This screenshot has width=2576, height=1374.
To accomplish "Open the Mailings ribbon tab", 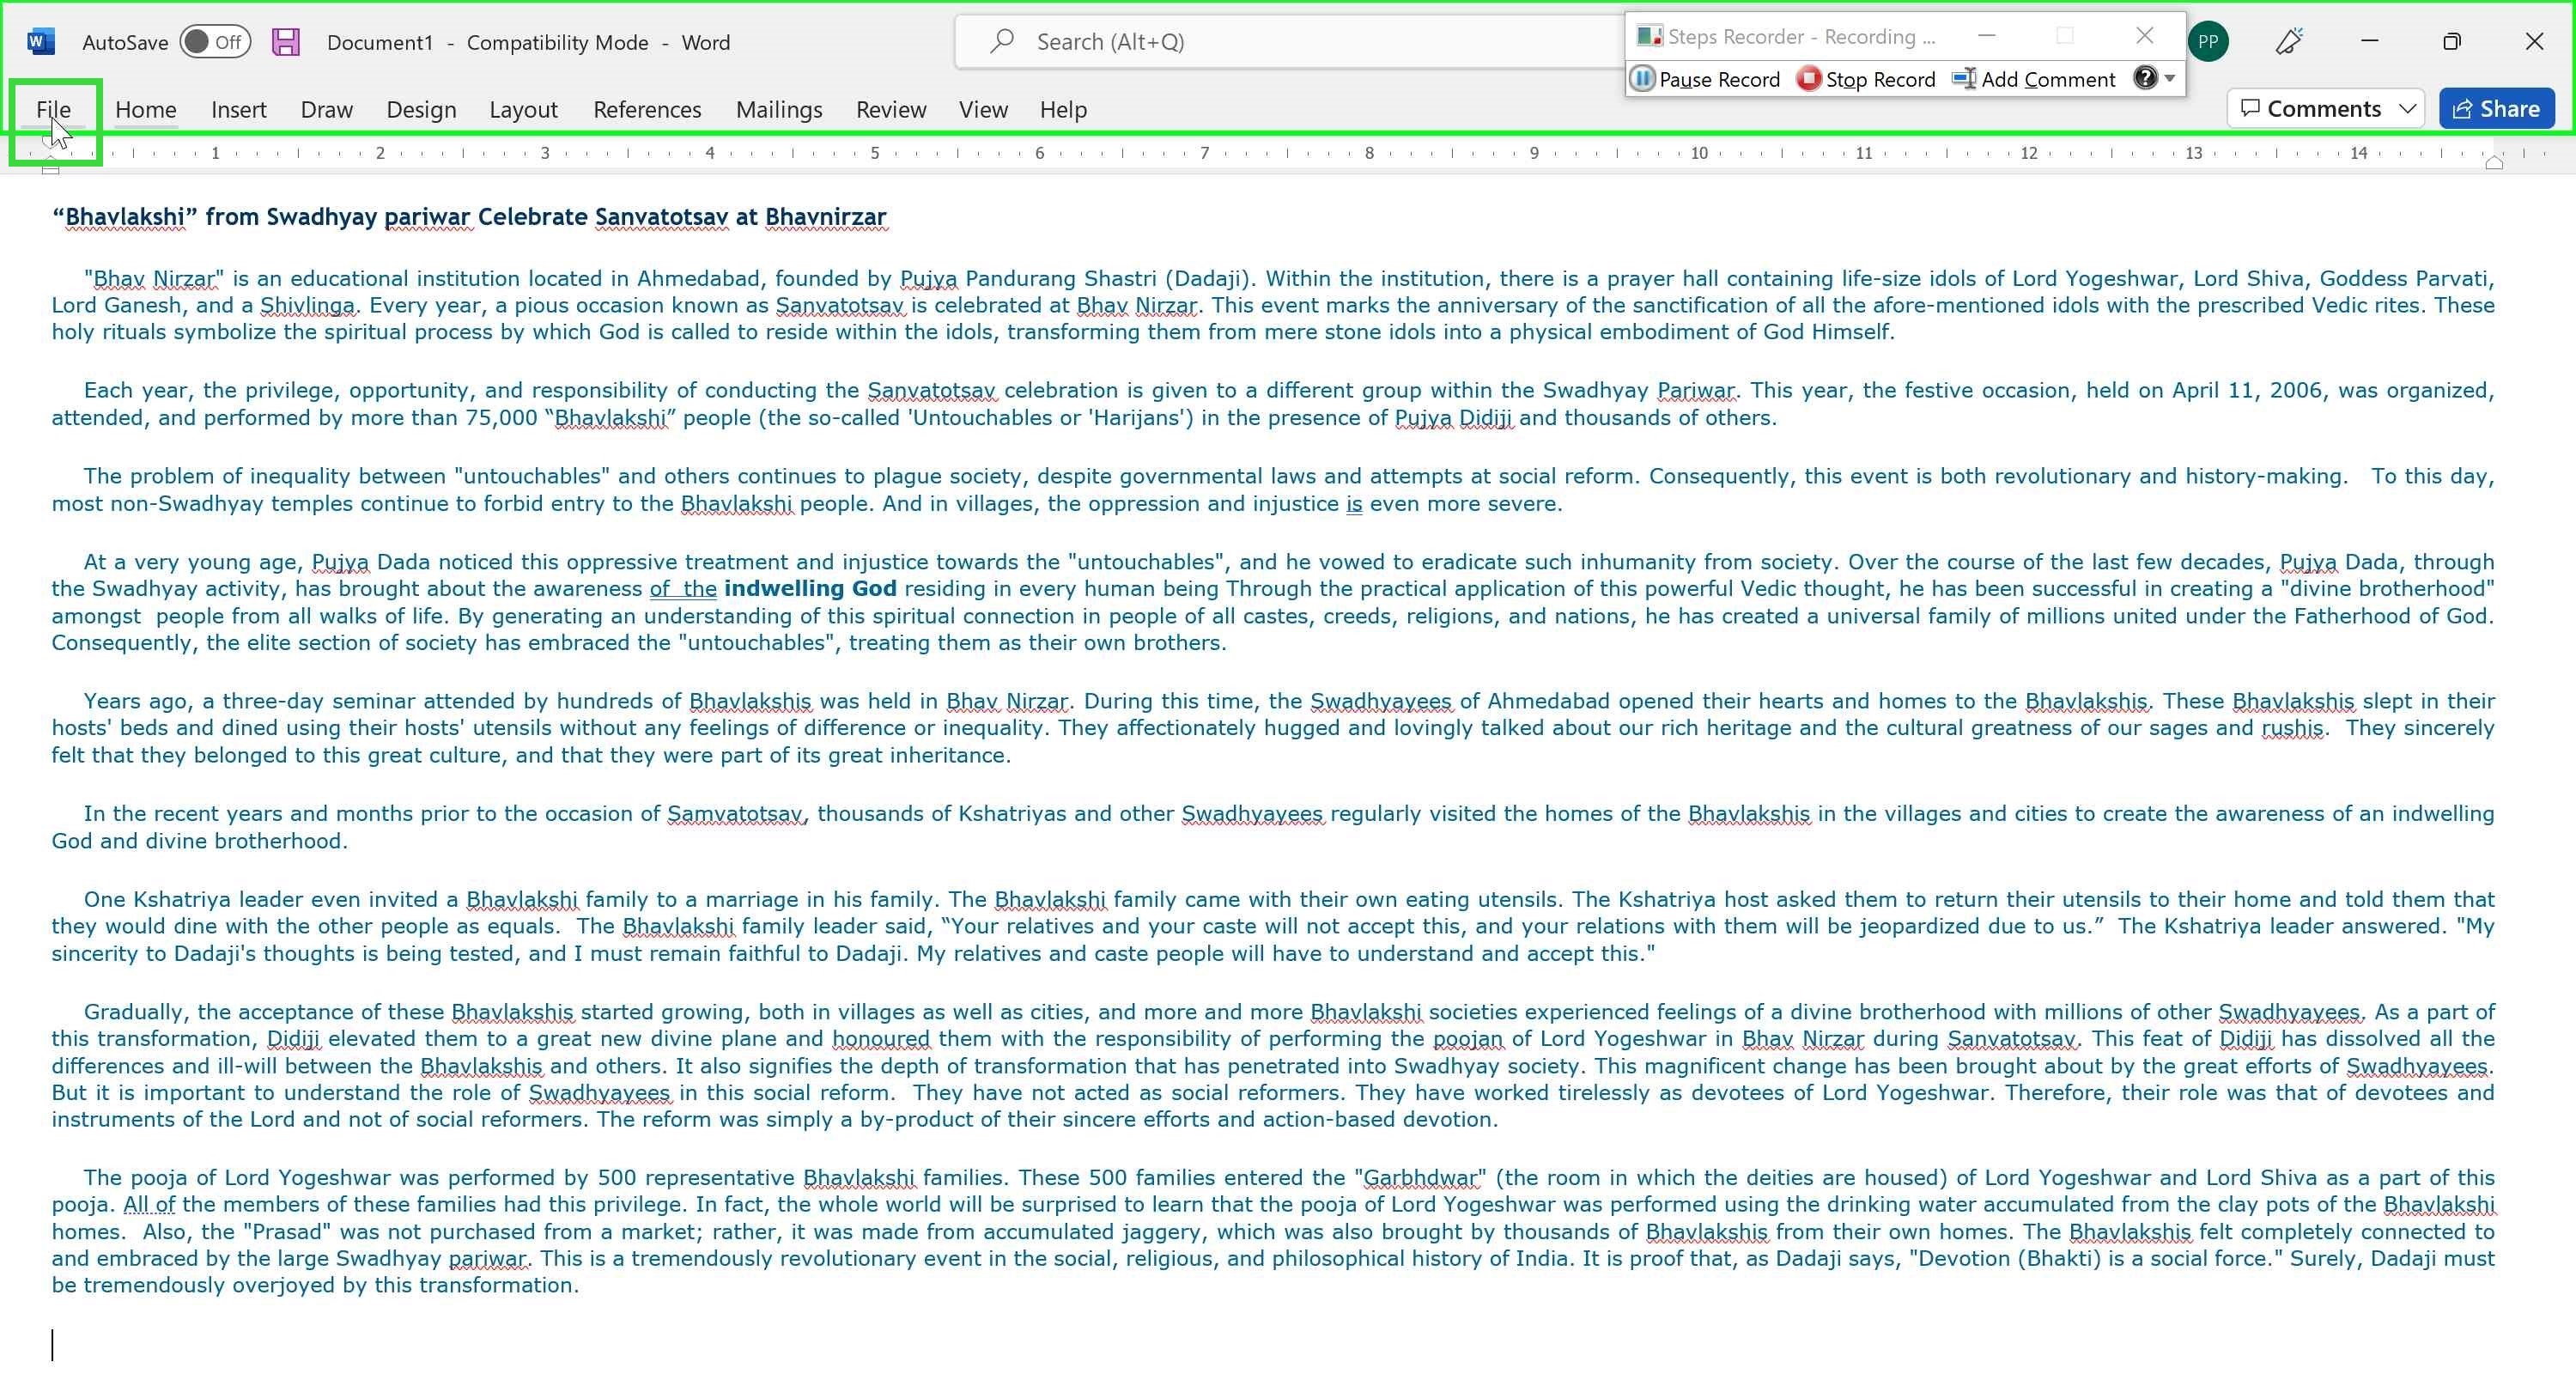I will [x=779, y=109].
